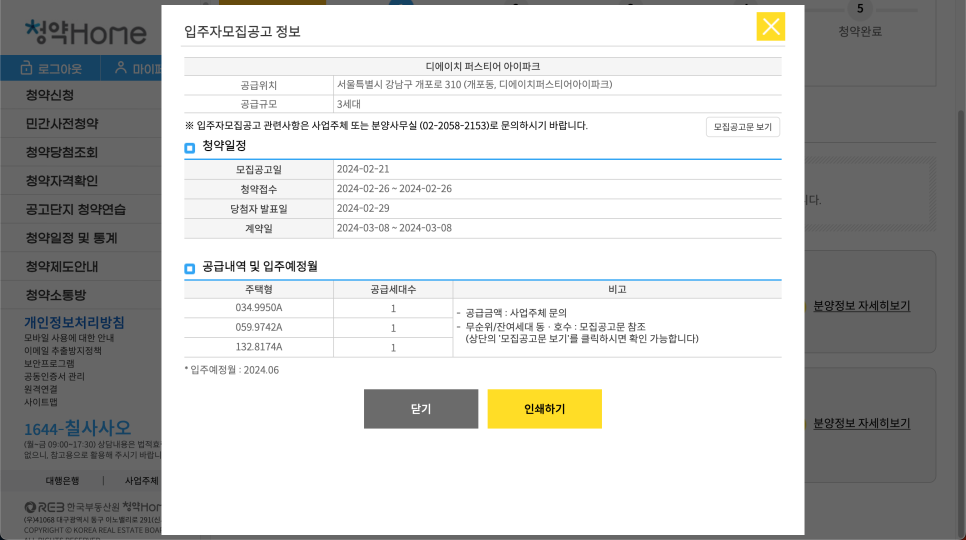The width and height of the screenshot is (966, 540).
Task: Open 모집공고문 보기 button
Action: coord(742,127)
